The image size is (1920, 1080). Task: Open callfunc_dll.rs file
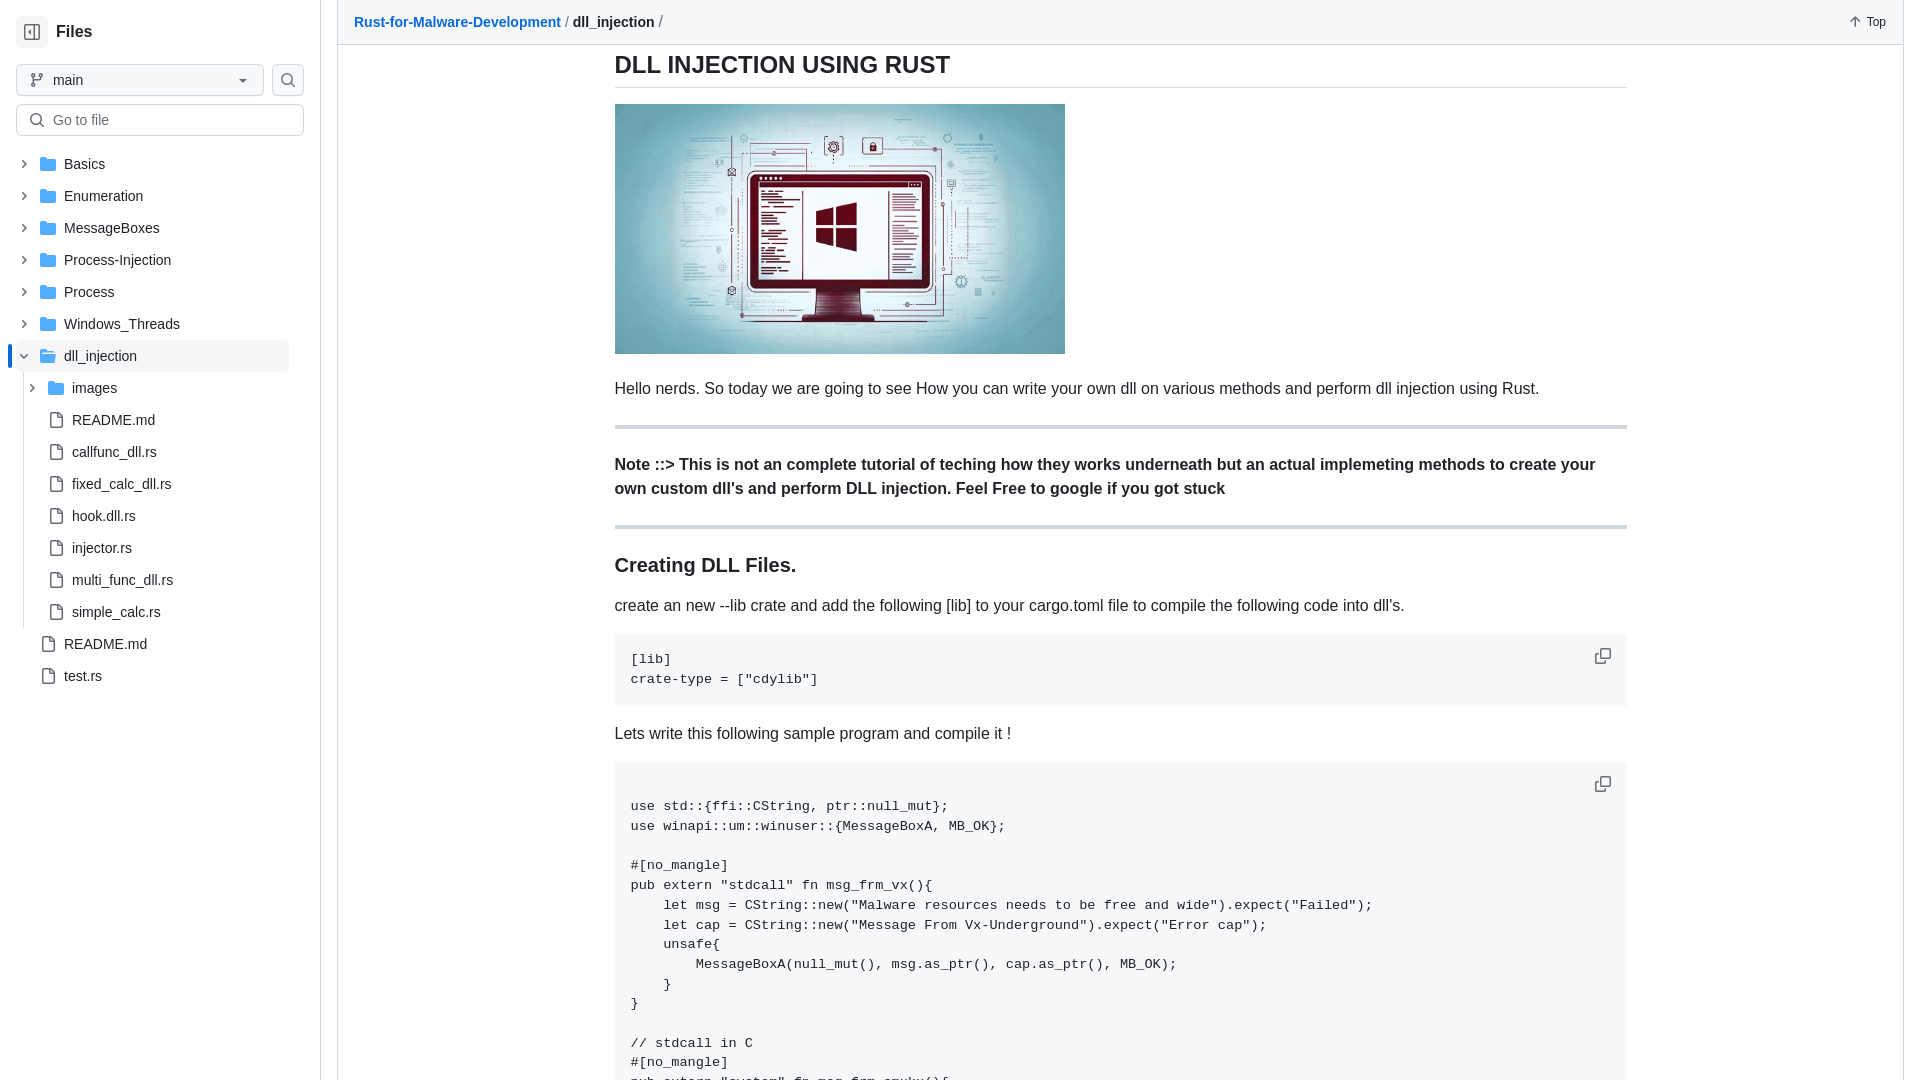click(114, 452)
